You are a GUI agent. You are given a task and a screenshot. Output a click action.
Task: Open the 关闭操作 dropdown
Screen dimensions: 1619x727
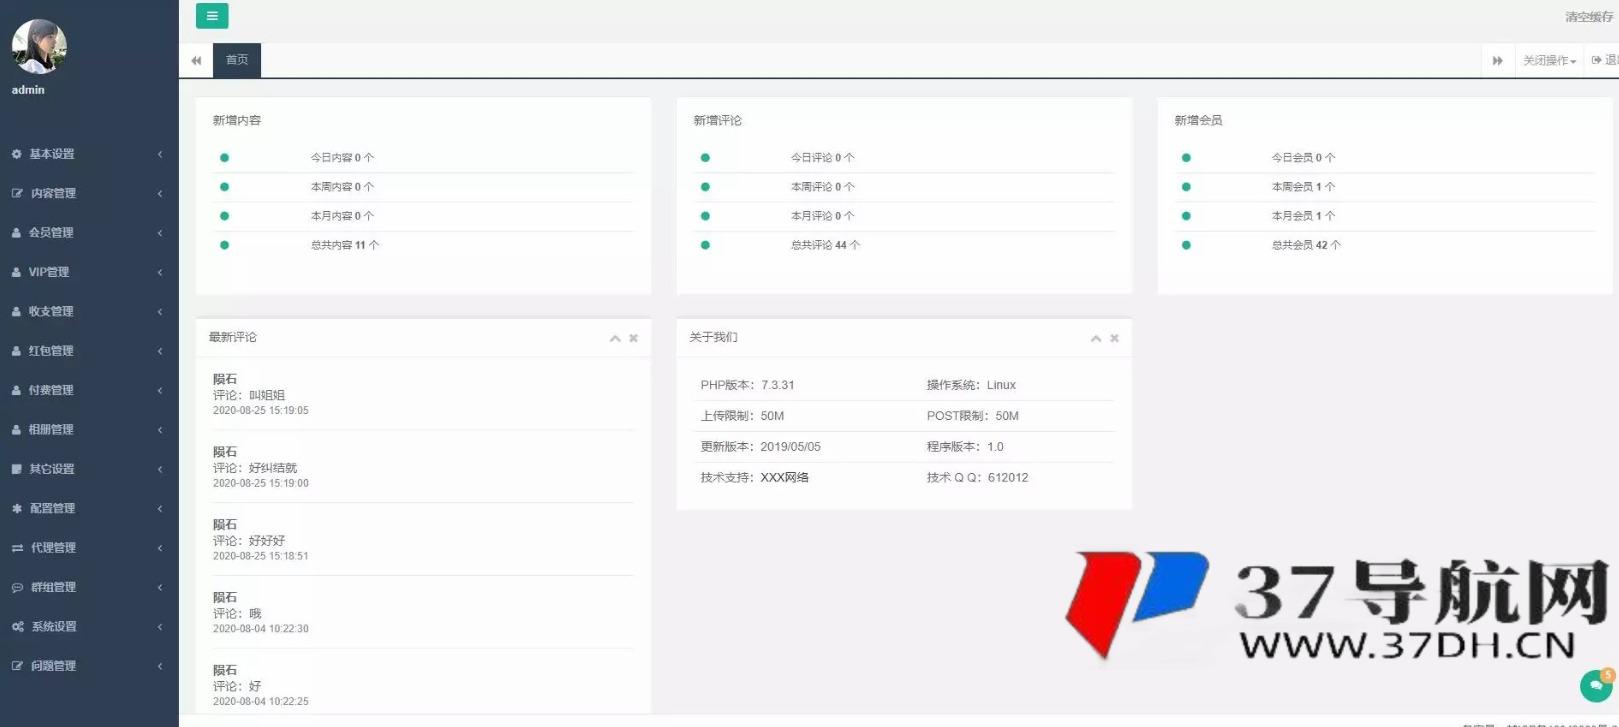point(1549,61)
